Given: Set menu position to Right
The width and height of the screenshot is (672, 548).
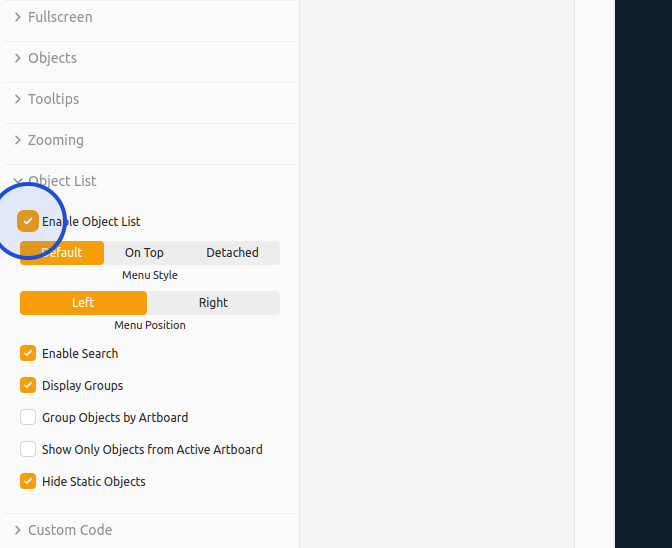Looking at the screenshot, I should pyautogui.click(x=213, y=303).
